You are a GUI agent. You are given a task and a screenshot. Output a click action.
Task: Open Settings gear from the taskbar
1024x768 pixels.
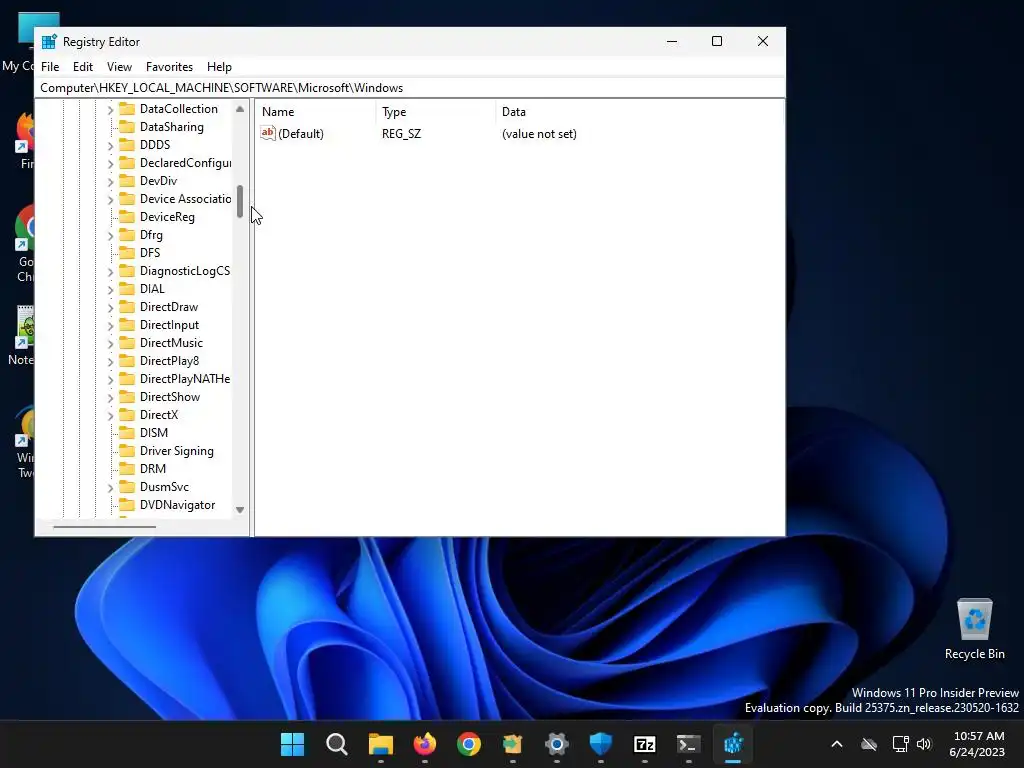556,744
